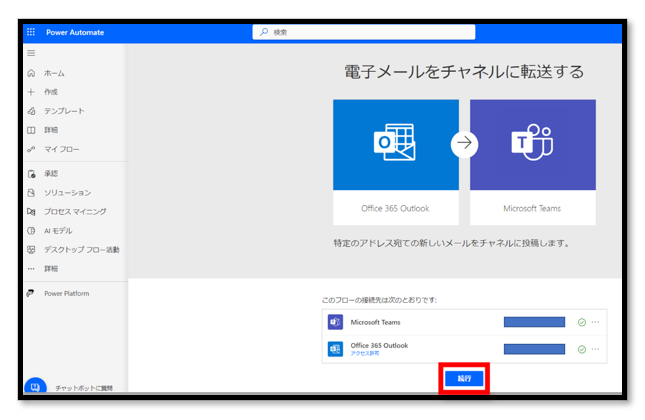Click the テンプレート icon
Screen dimensions: 645x420
coord(31,111)
